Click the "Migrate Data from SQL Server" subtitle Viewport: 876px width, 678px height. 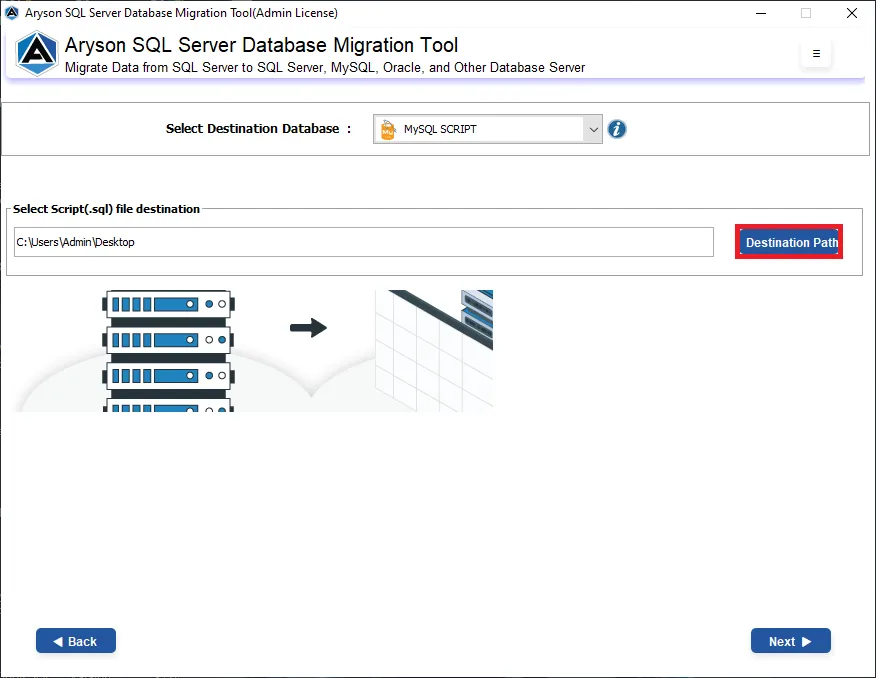[325, 68]
